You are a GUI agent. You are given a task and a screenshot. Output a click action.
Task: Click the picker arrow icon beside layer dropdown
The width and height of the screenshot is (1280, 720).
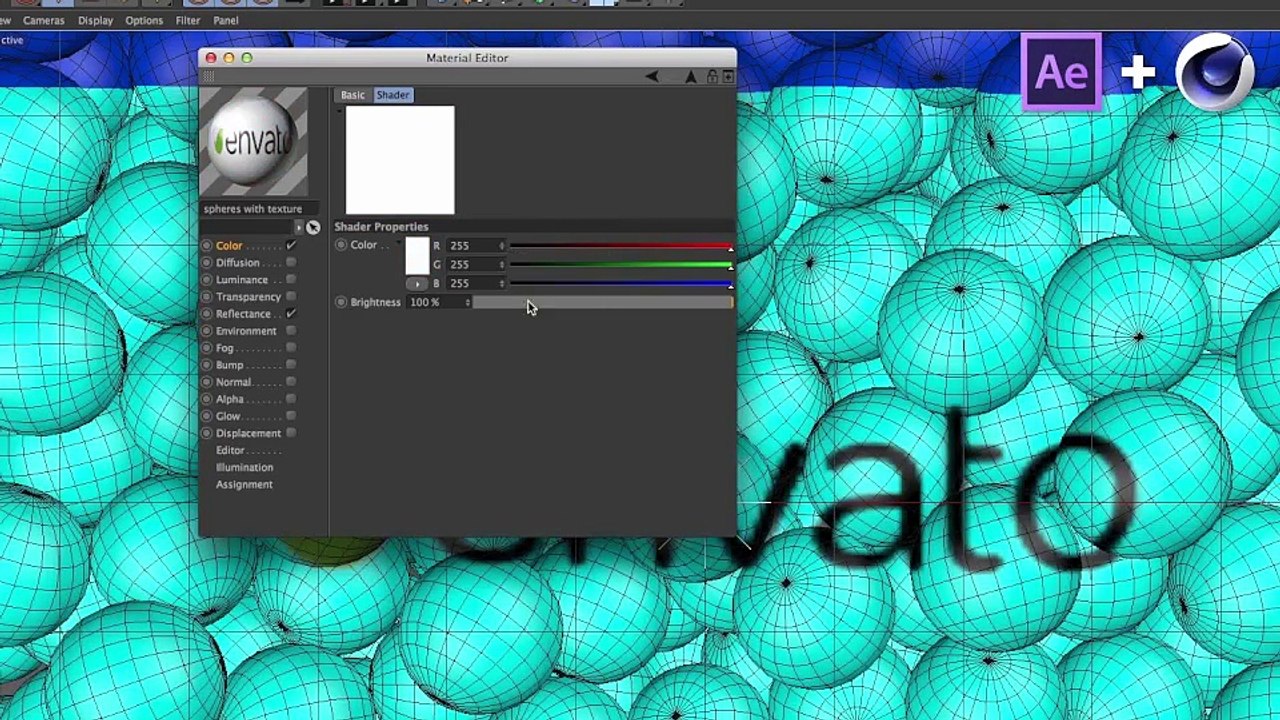(x=313, y=228)
